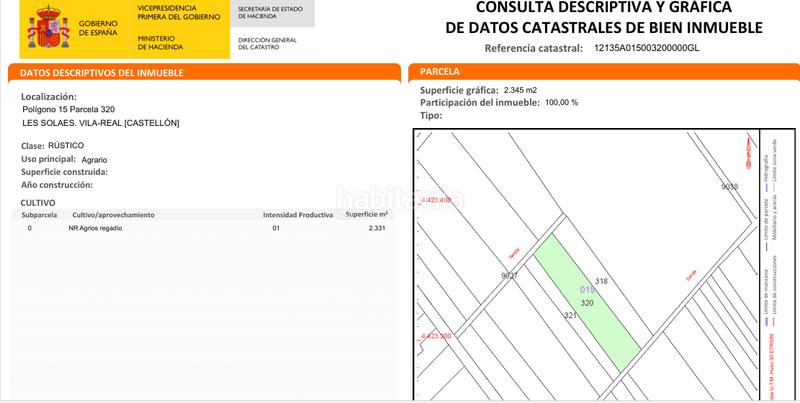
Task: Click the 'Localización:' label
Action: point(48,96)
